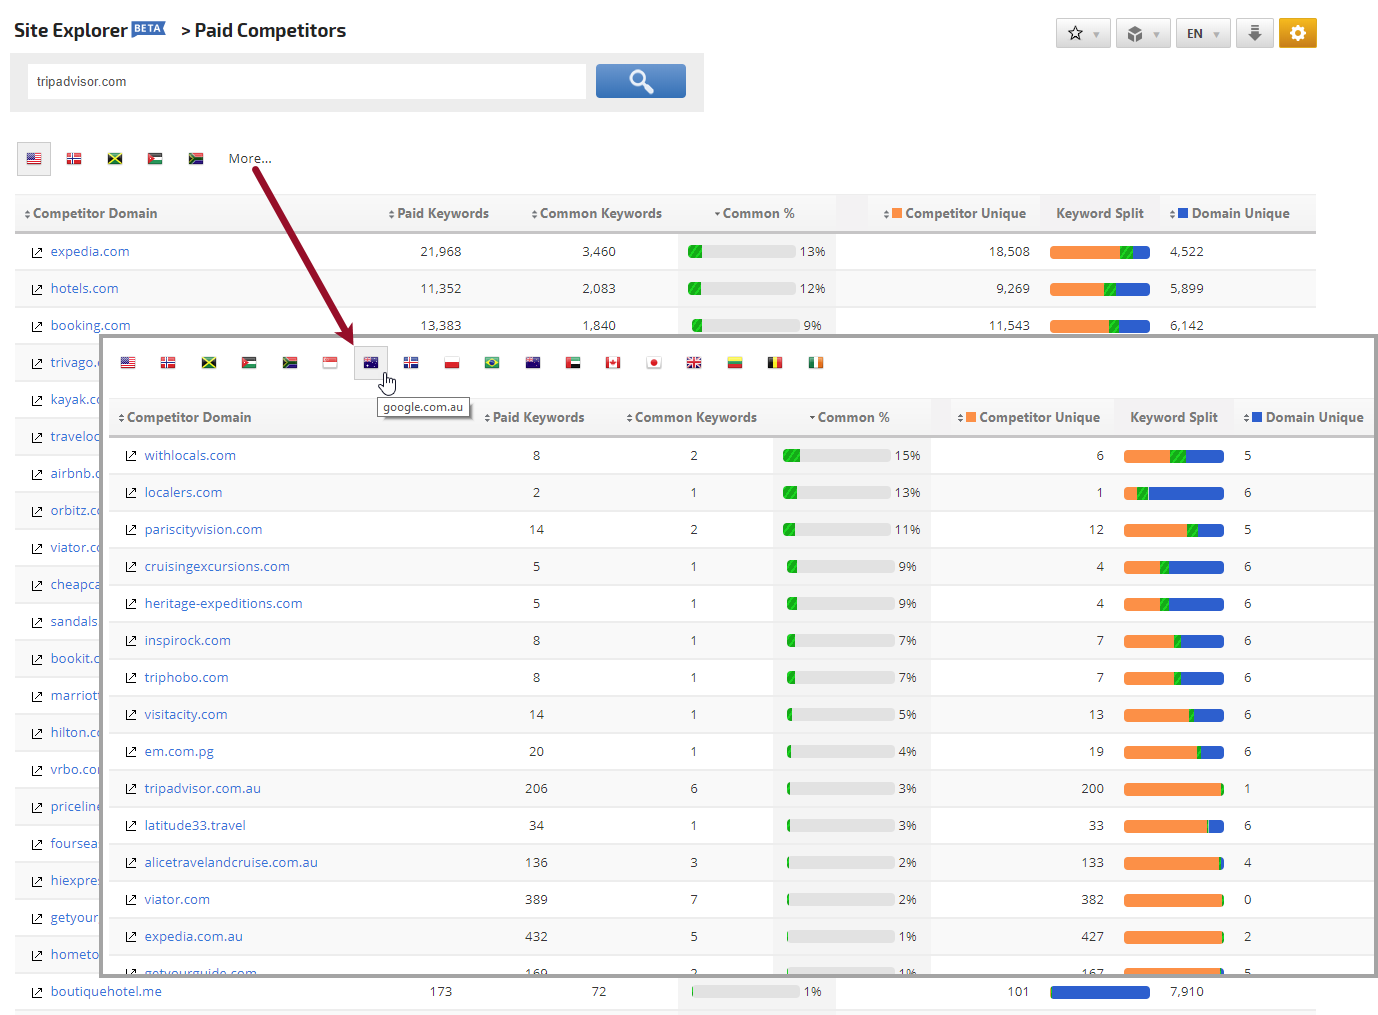The height and width of the screenshot is (1015, 1378).
Task: Choose the Canada flag in overlay
Action: coord(613,363)
